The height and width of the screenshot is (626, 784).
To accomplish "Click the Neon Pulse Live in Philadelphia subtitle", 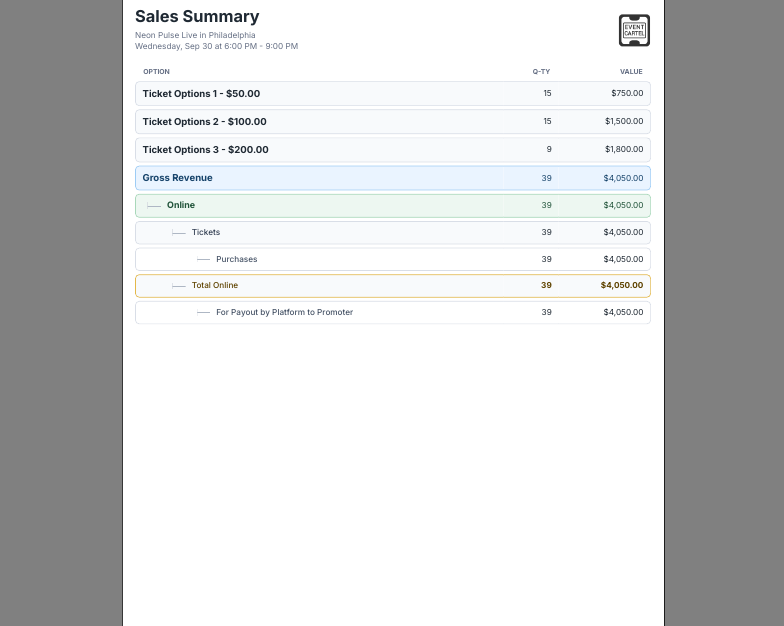I will click(195, 35).
